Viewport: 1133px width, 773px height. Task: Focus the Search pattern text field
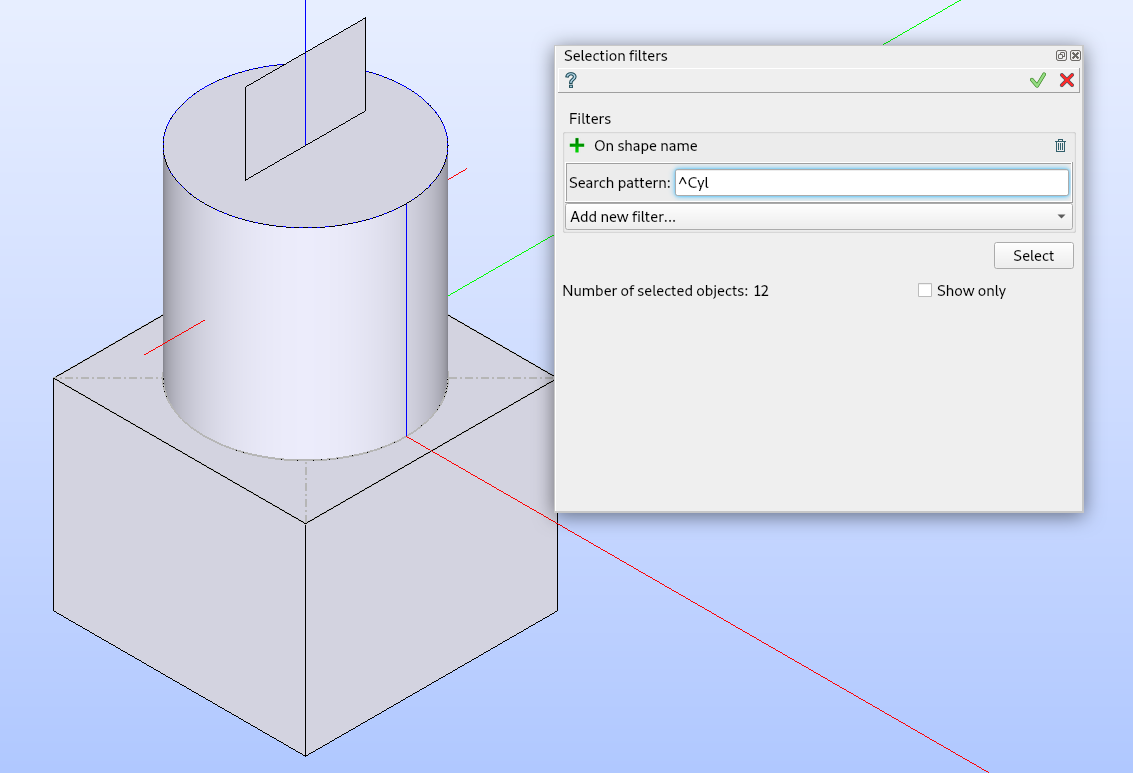coord(871,183)
